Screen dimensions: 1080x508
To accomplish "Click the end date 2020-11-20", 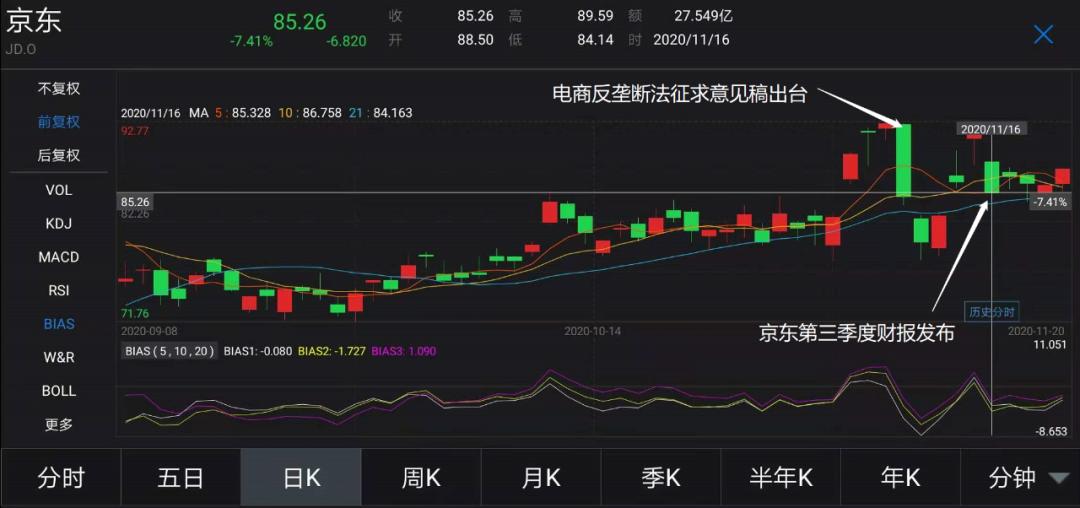I will (x=1036, y=330).
